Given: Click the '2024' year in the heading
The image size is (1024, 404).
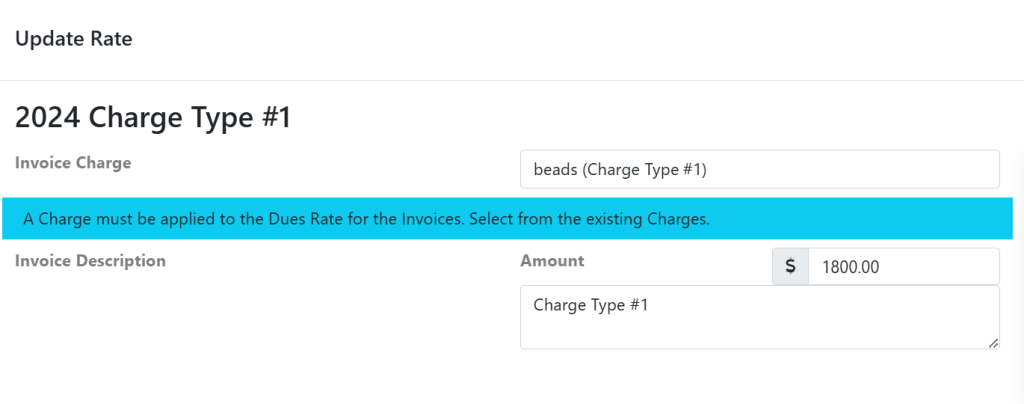Looking at the screenshot, I should coord(47,118).
